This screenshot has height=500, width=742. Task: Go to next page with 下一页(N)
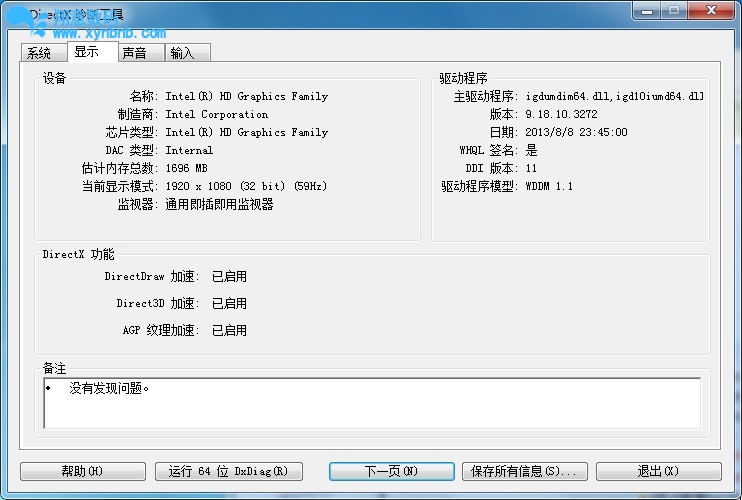[x=392, y=471]
